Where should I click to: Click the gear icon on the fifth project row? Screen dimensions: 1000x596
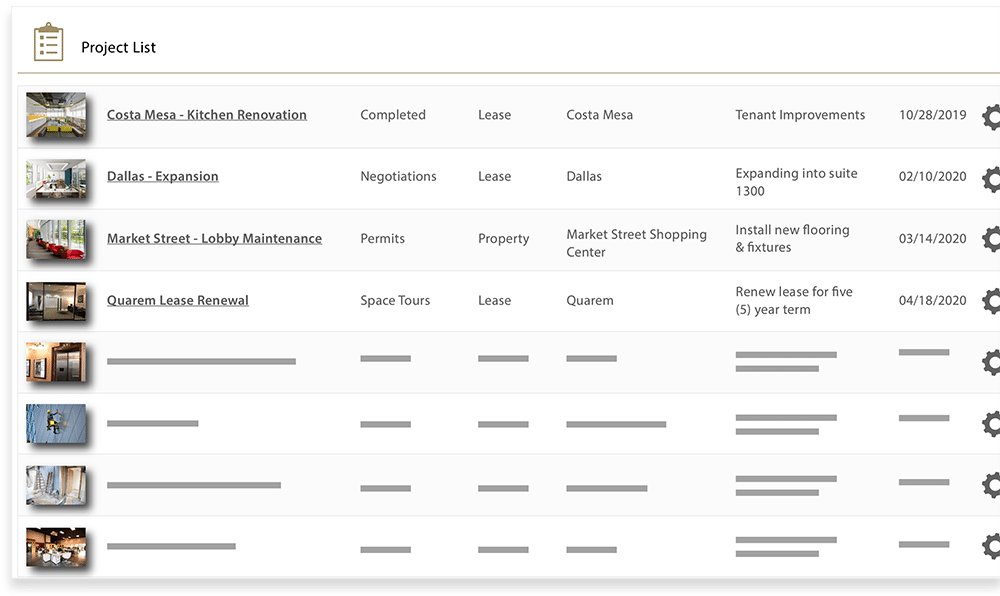click(990, 363)
